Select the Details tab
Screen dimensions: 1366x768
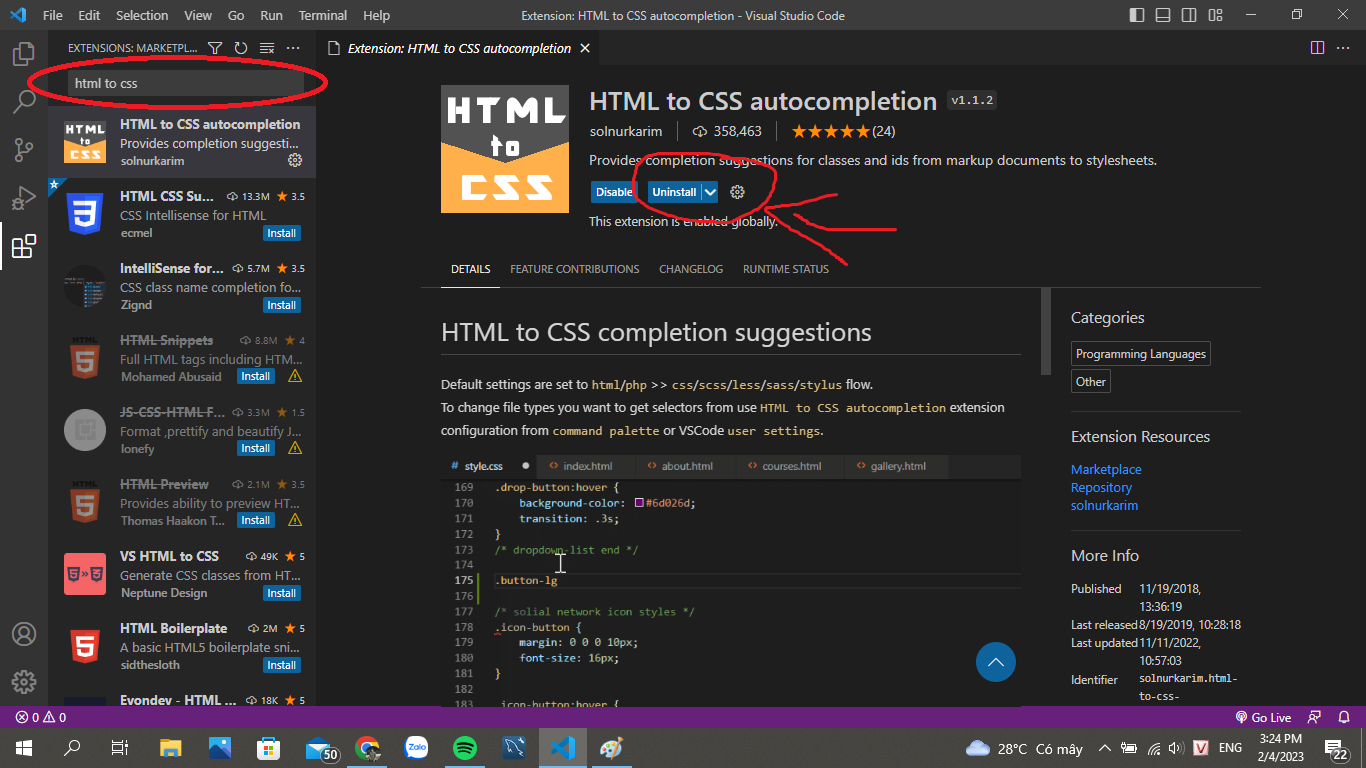pos(470,269)
